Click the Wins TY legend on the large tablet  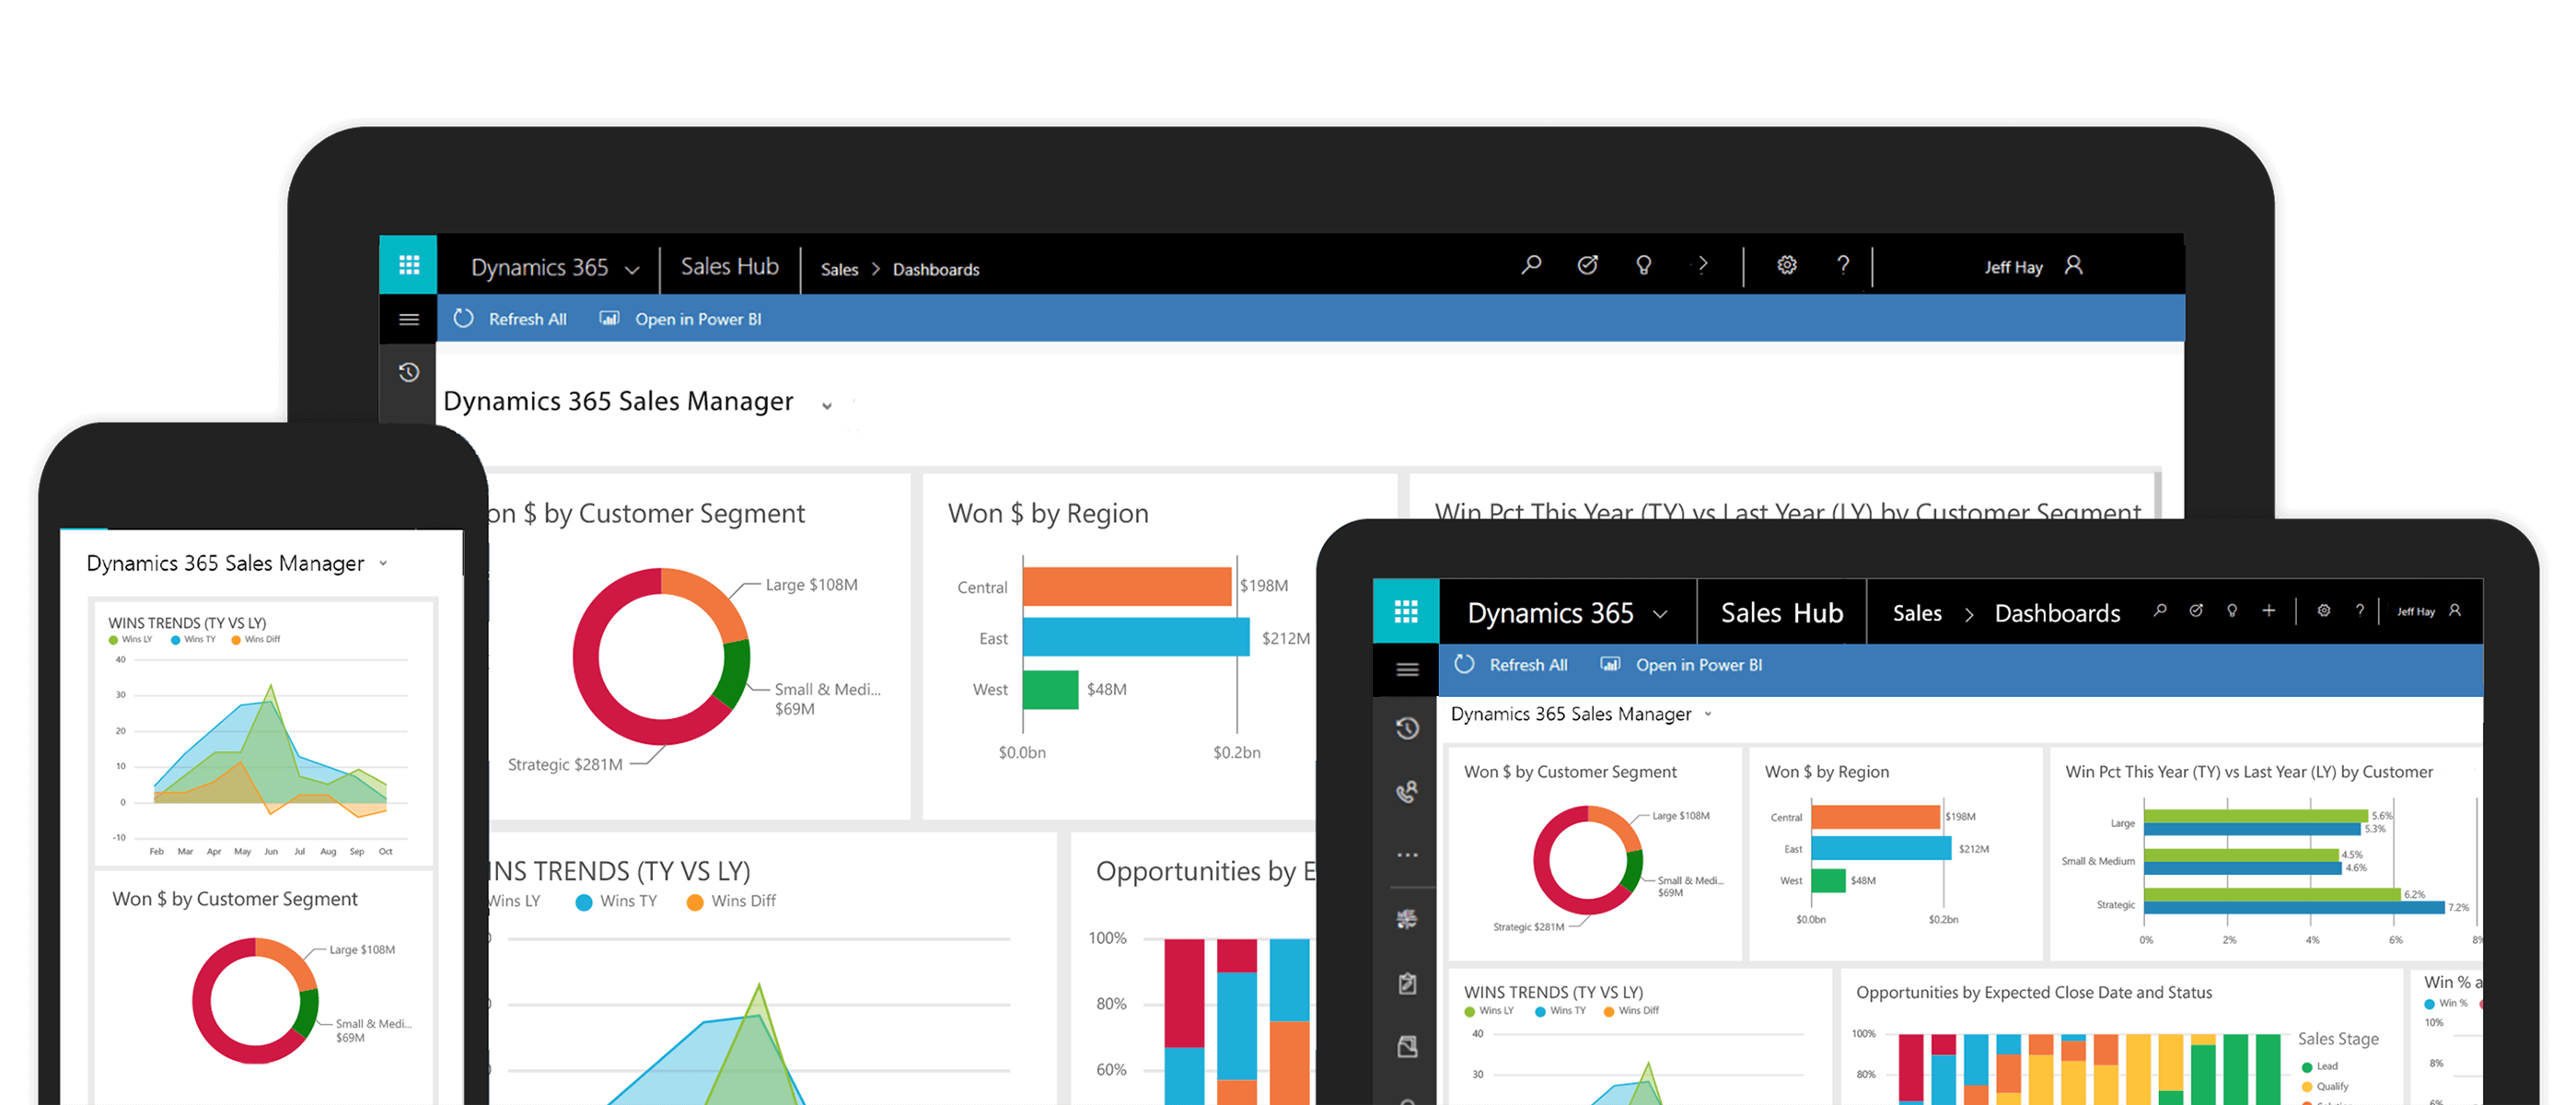pyautogui.click(x=616, y=901)
